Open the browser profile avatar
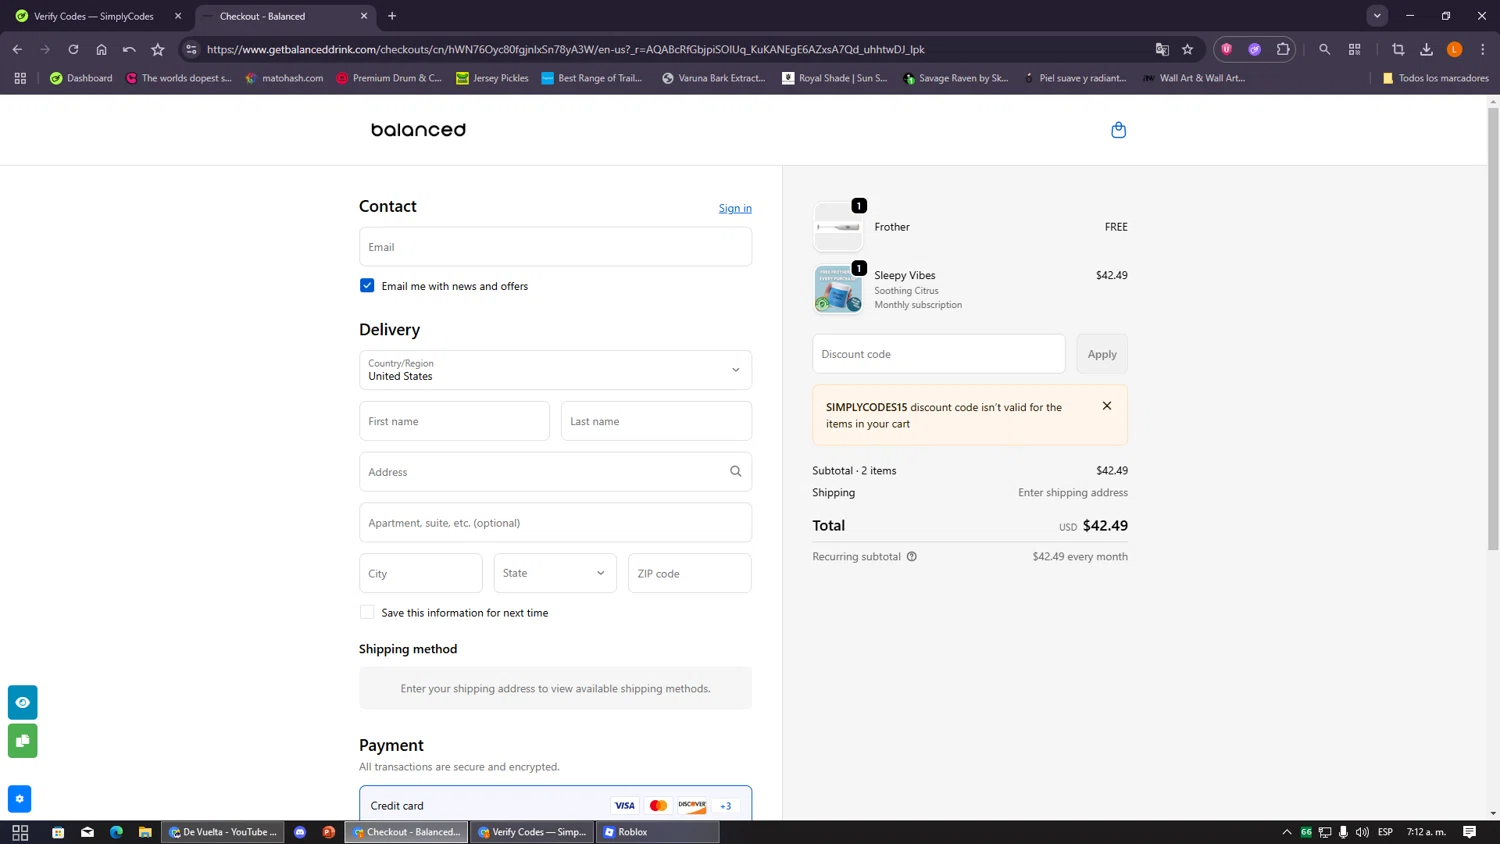The height and width of the screenshot is (844, 1500). tap(1454, 49)
